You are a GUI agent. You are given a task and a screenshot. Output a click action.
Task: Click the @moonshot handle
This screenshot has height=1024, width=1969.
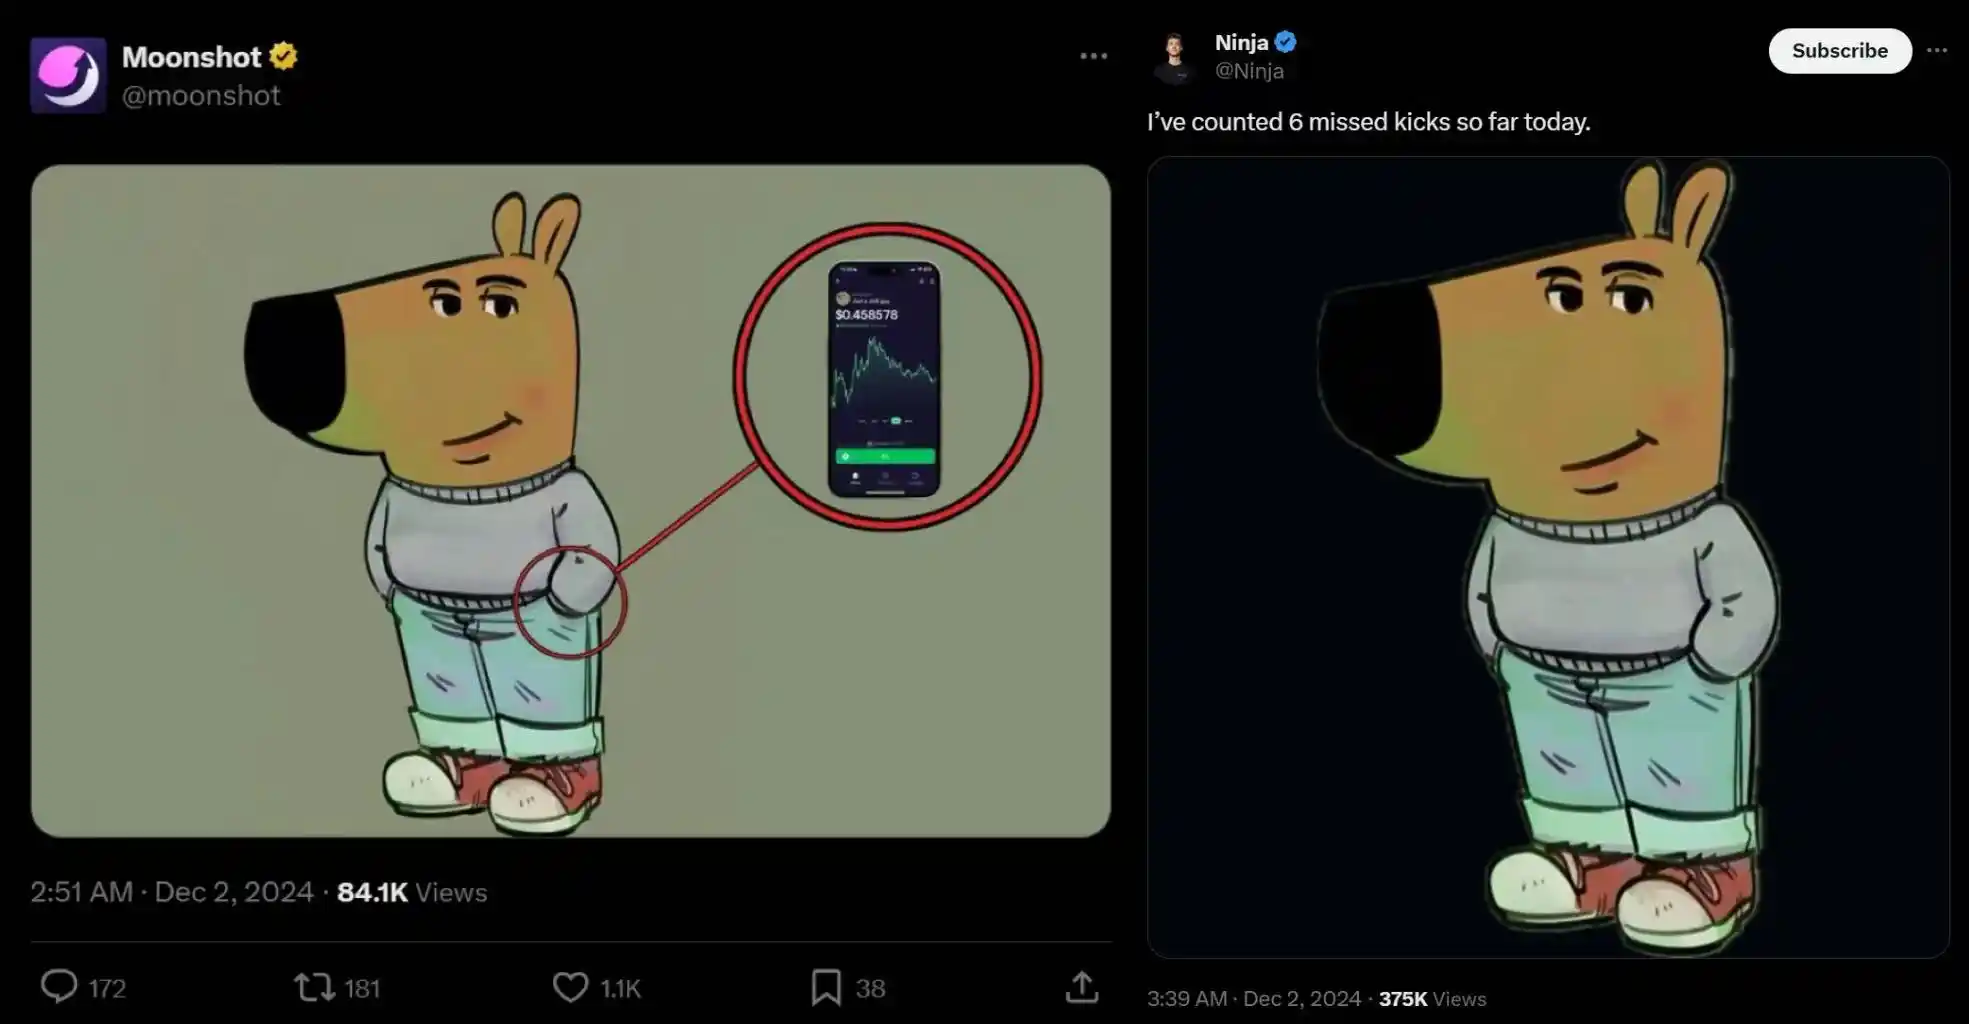[x=201, y=96]
